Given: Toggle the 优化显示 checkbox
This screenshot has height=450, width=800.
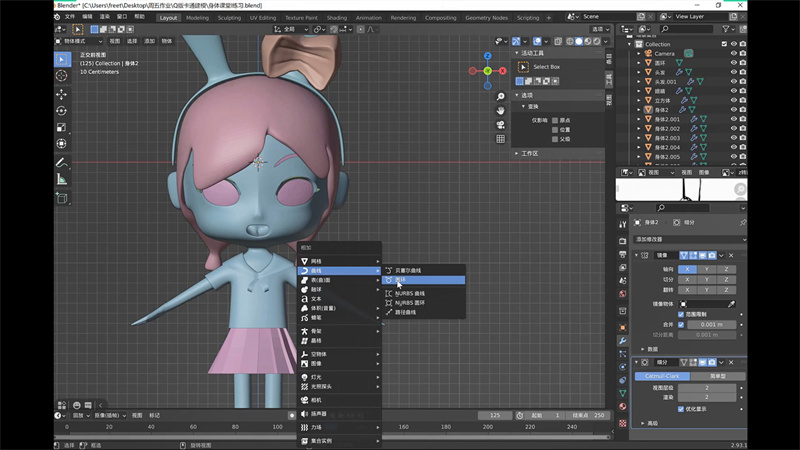Looking at the screenshot, I should pos(681,409).
